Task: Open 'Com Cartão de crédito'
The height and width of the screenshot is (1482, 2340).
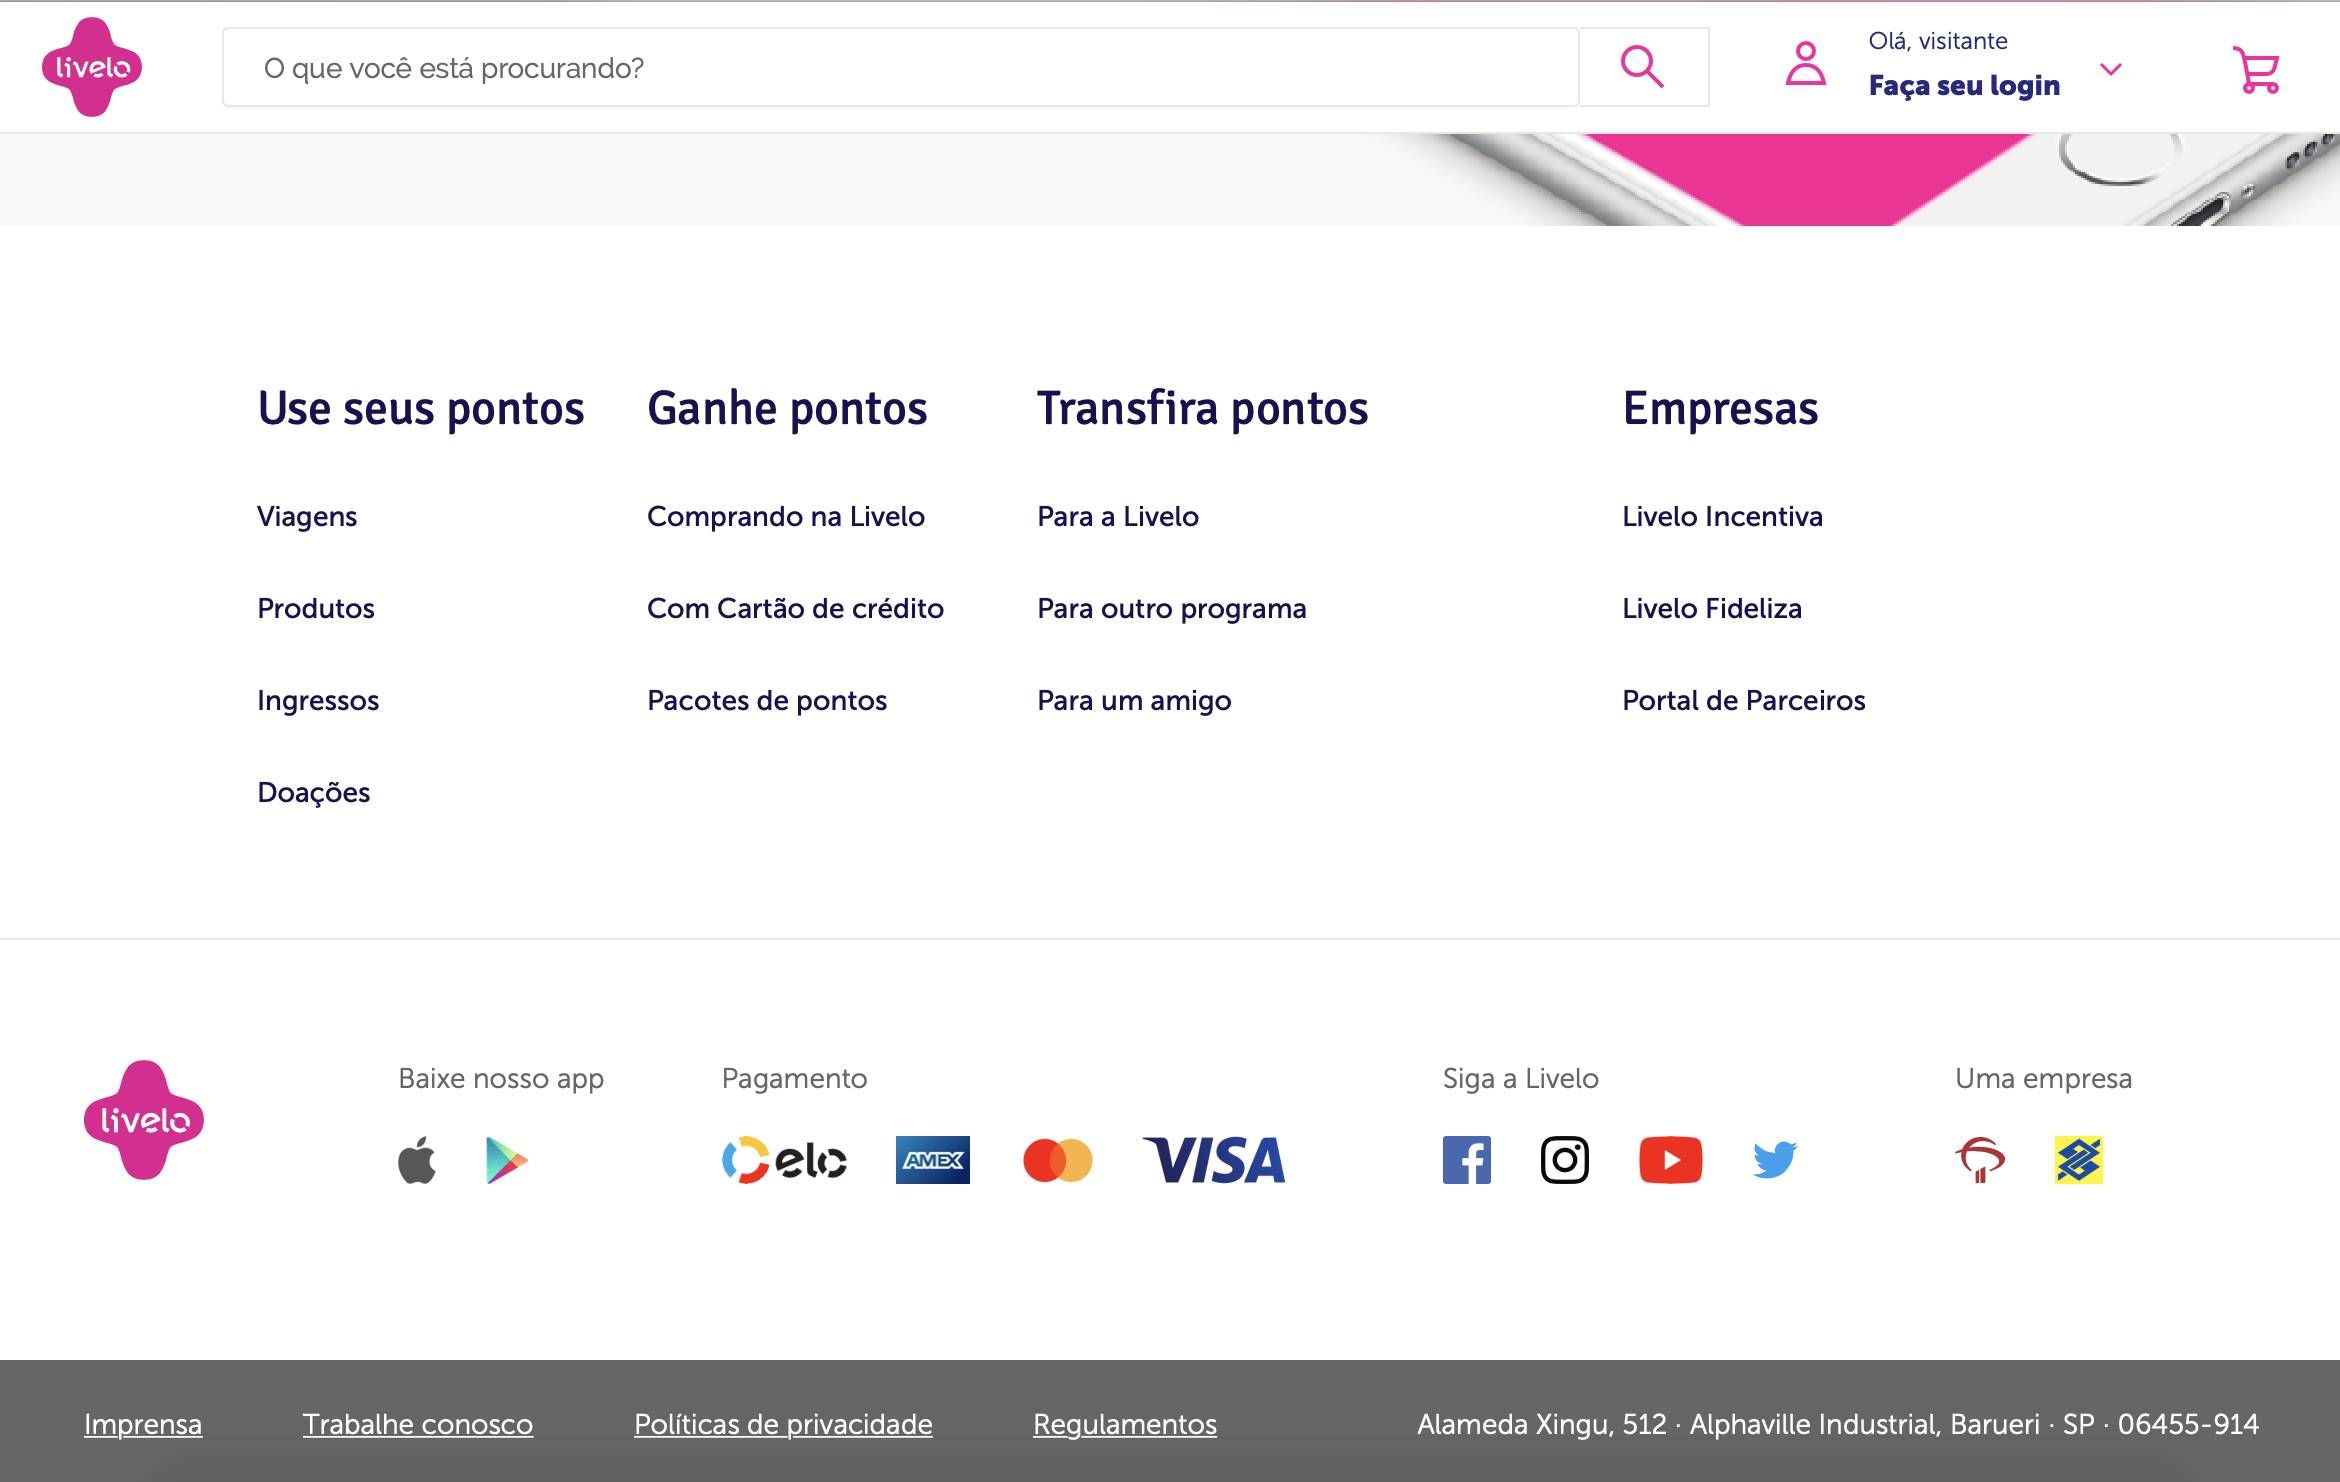Action: coord(796,609)
